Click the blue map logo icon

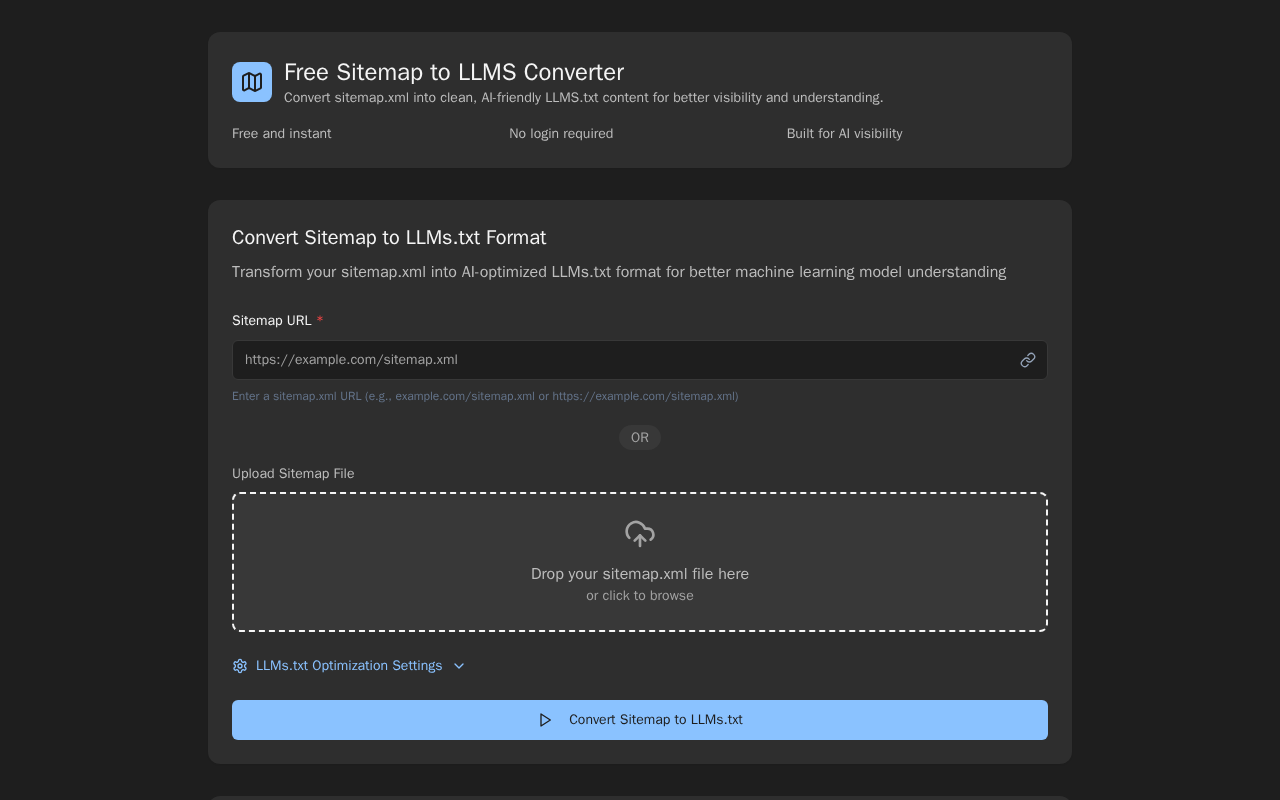(x=252, y=82)
